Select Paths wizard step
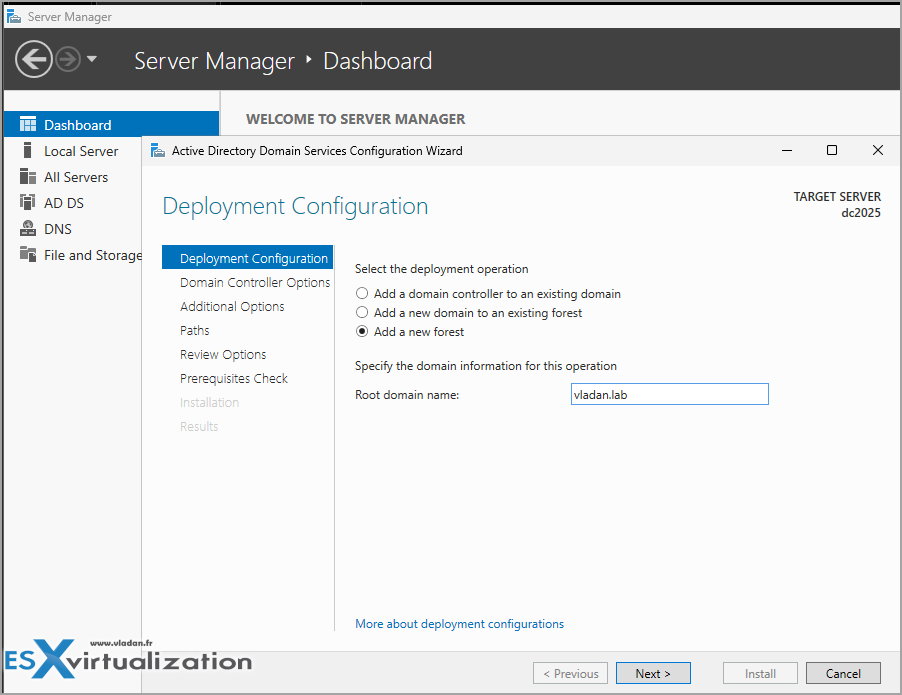The height and width of the screenshot is (695, 902). 194,330
